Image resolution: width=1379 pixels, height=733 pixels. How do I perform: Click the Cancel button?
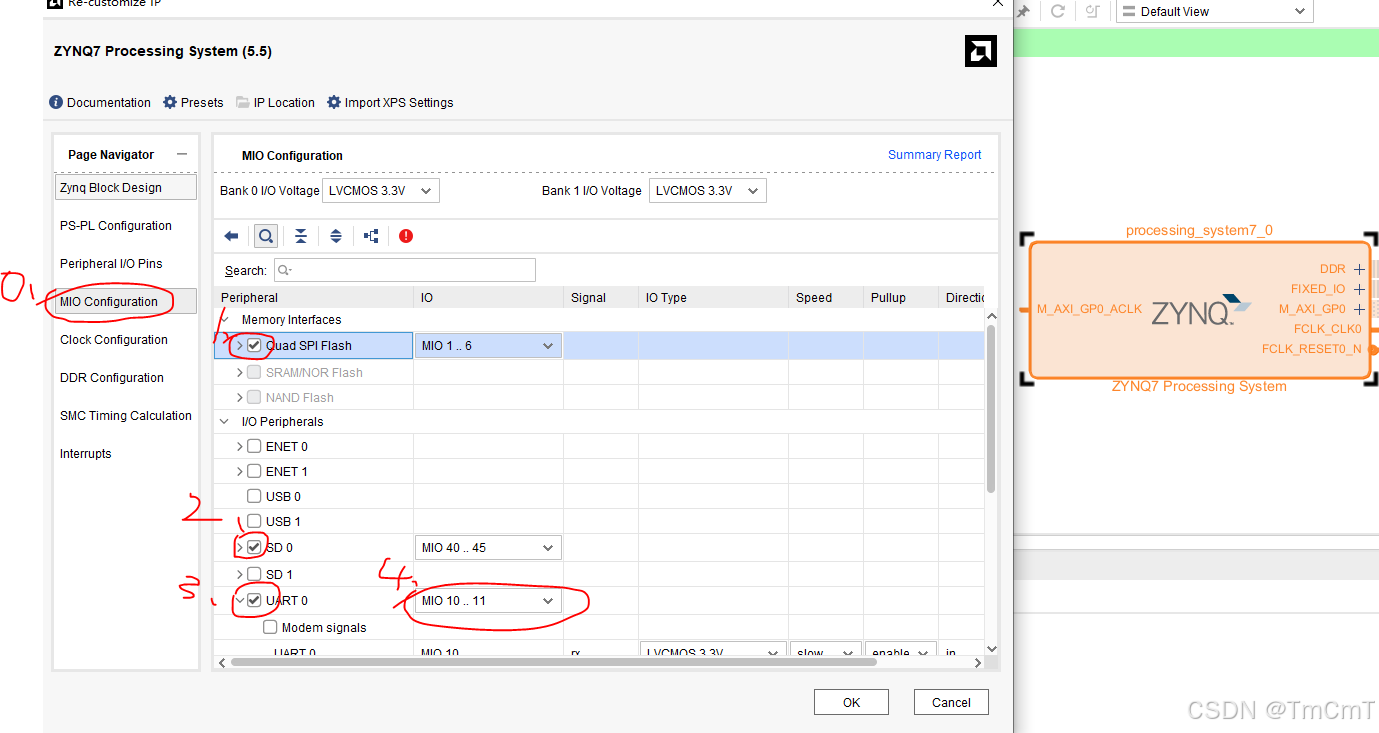(x=951, y=702)
